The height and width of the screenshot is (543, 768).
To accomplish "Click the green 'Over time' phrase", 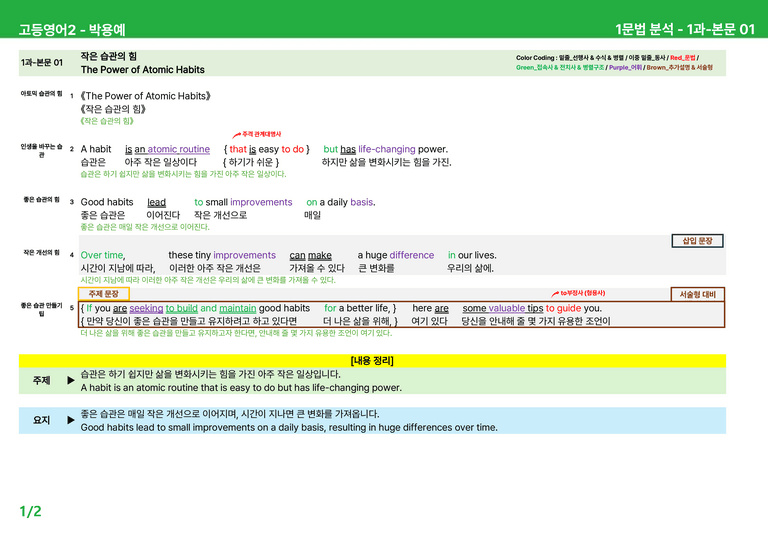I will point(102,255).
